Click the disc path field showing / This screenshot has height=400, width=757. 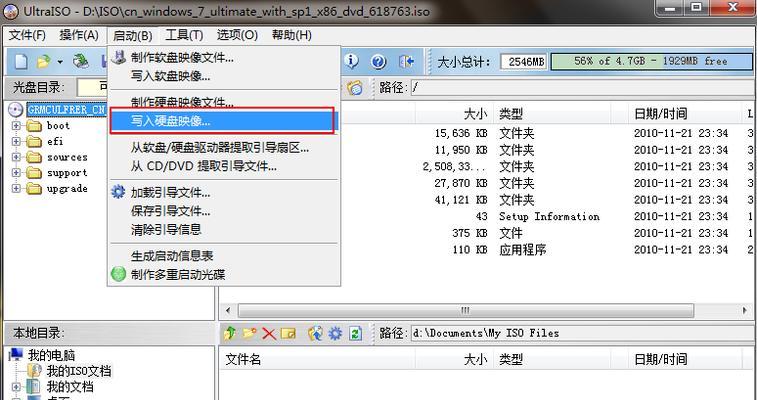point(583,88)
